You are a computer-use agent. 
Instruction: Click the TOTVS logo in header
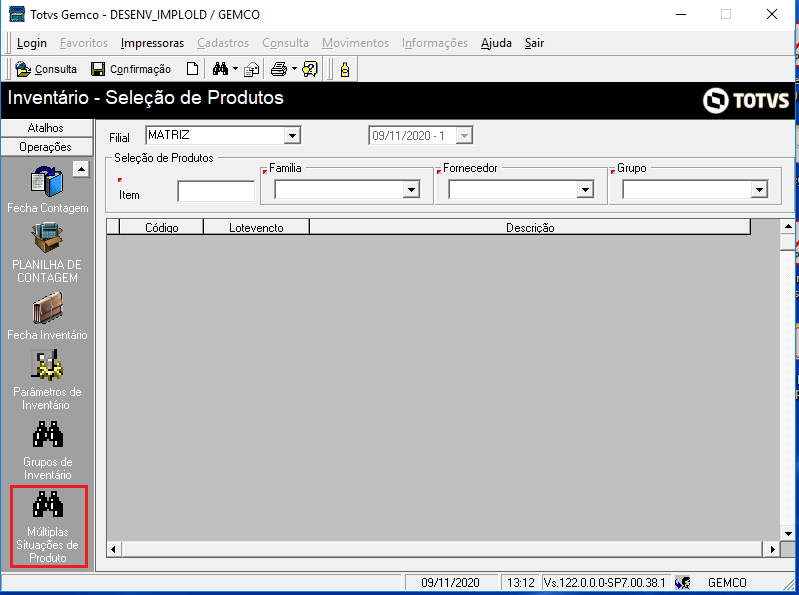click(746, 100)
